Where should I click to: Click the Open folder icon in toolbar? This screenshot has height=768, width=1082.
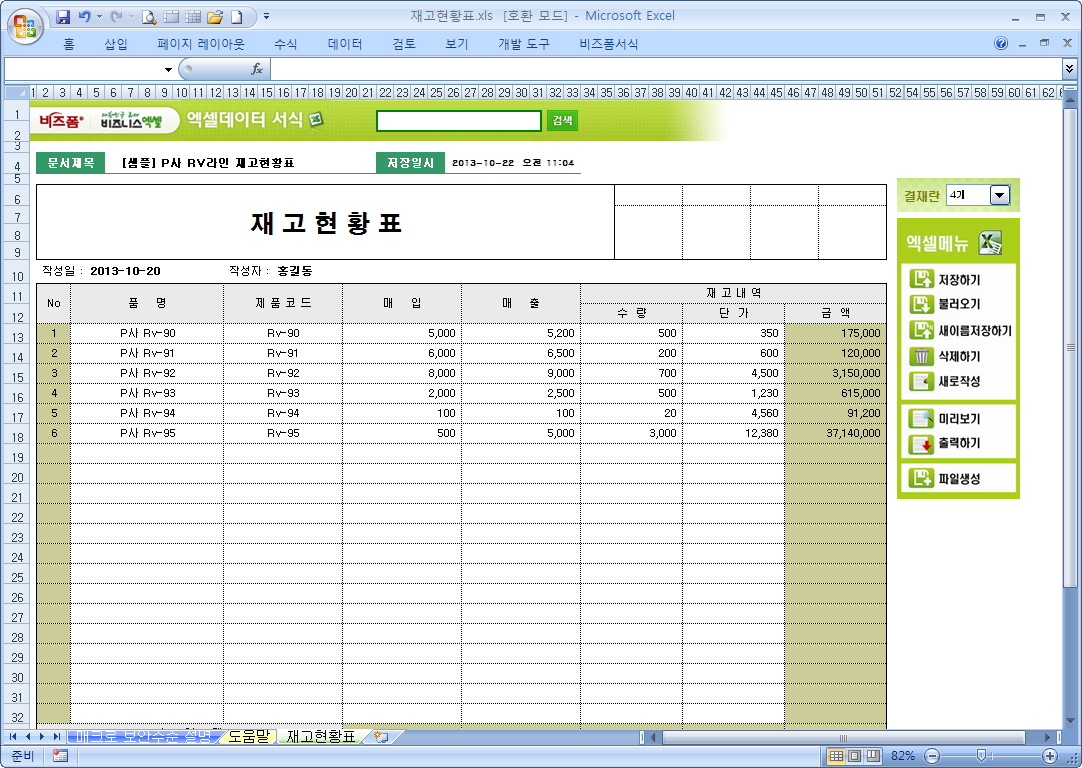click(214, 17)
